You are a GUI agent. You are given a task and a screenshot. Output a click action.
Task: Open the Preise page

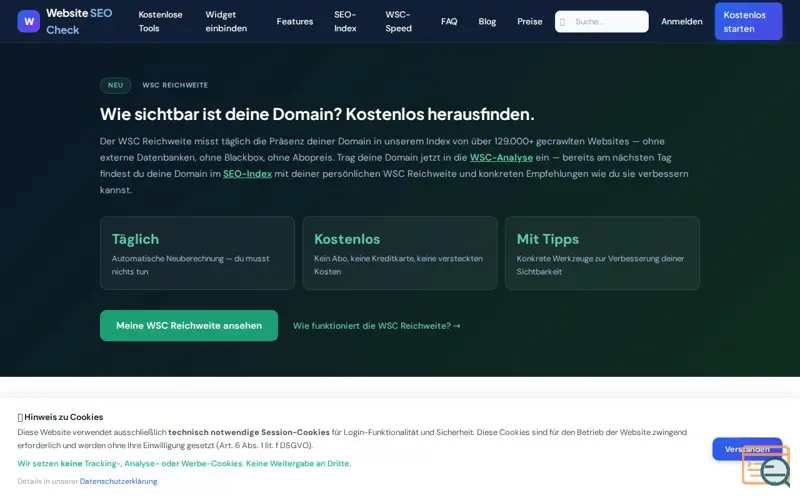[530, 21]
